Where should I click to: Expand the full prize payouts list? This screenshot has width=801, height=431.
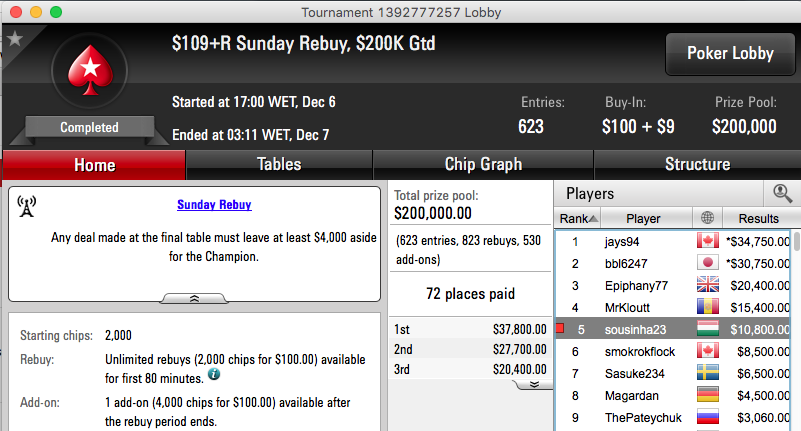tap(534, 385)
